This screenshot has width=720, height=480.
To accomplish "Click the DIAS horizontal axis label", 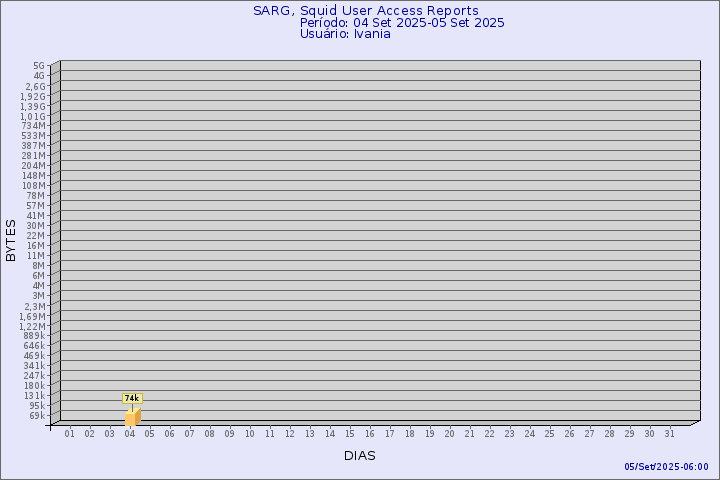I will point(360,455).
